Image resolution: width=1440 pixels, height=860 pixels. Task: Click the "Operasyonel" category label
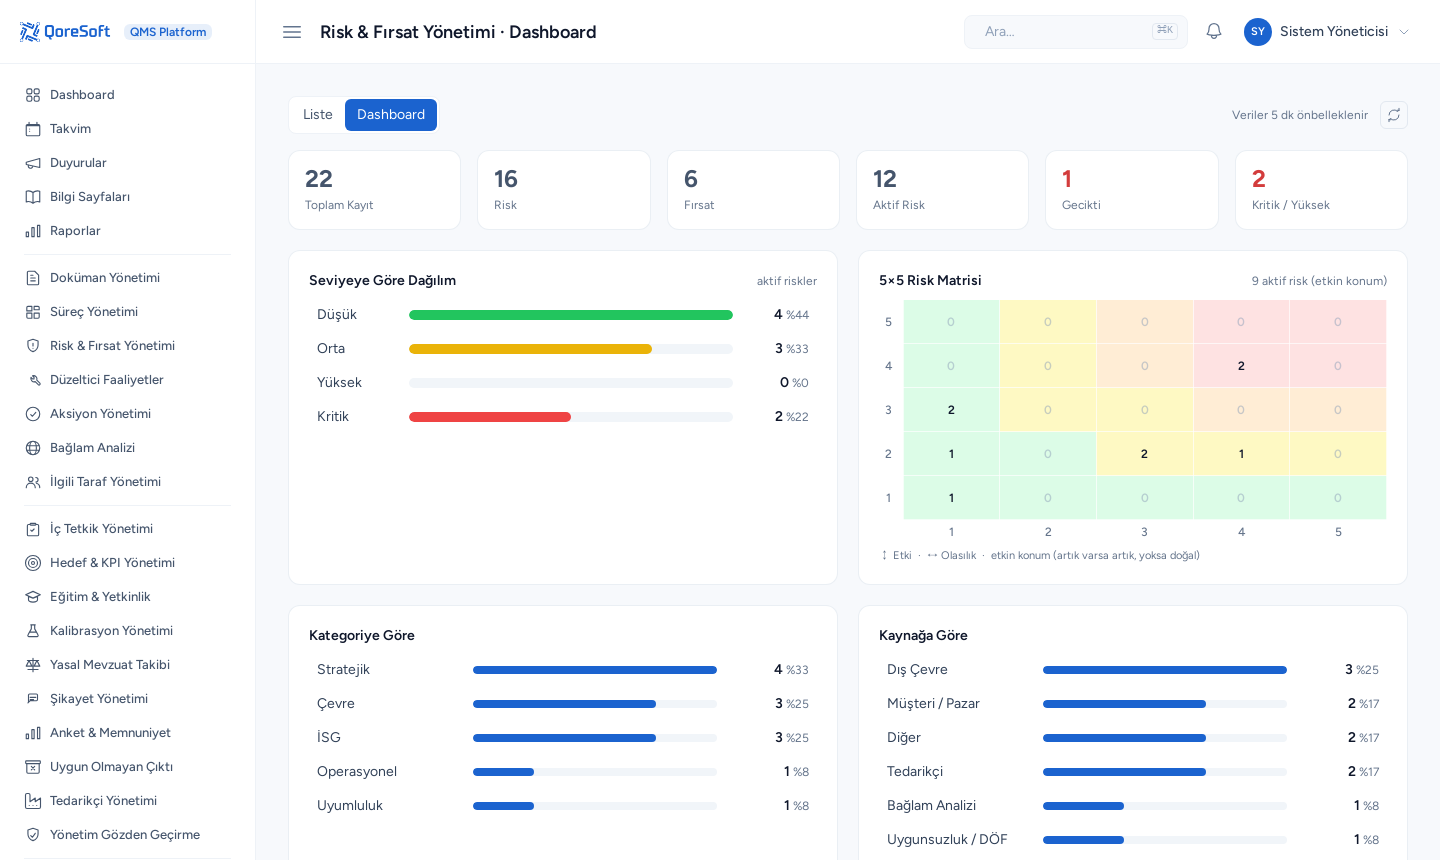pos(357,772)
